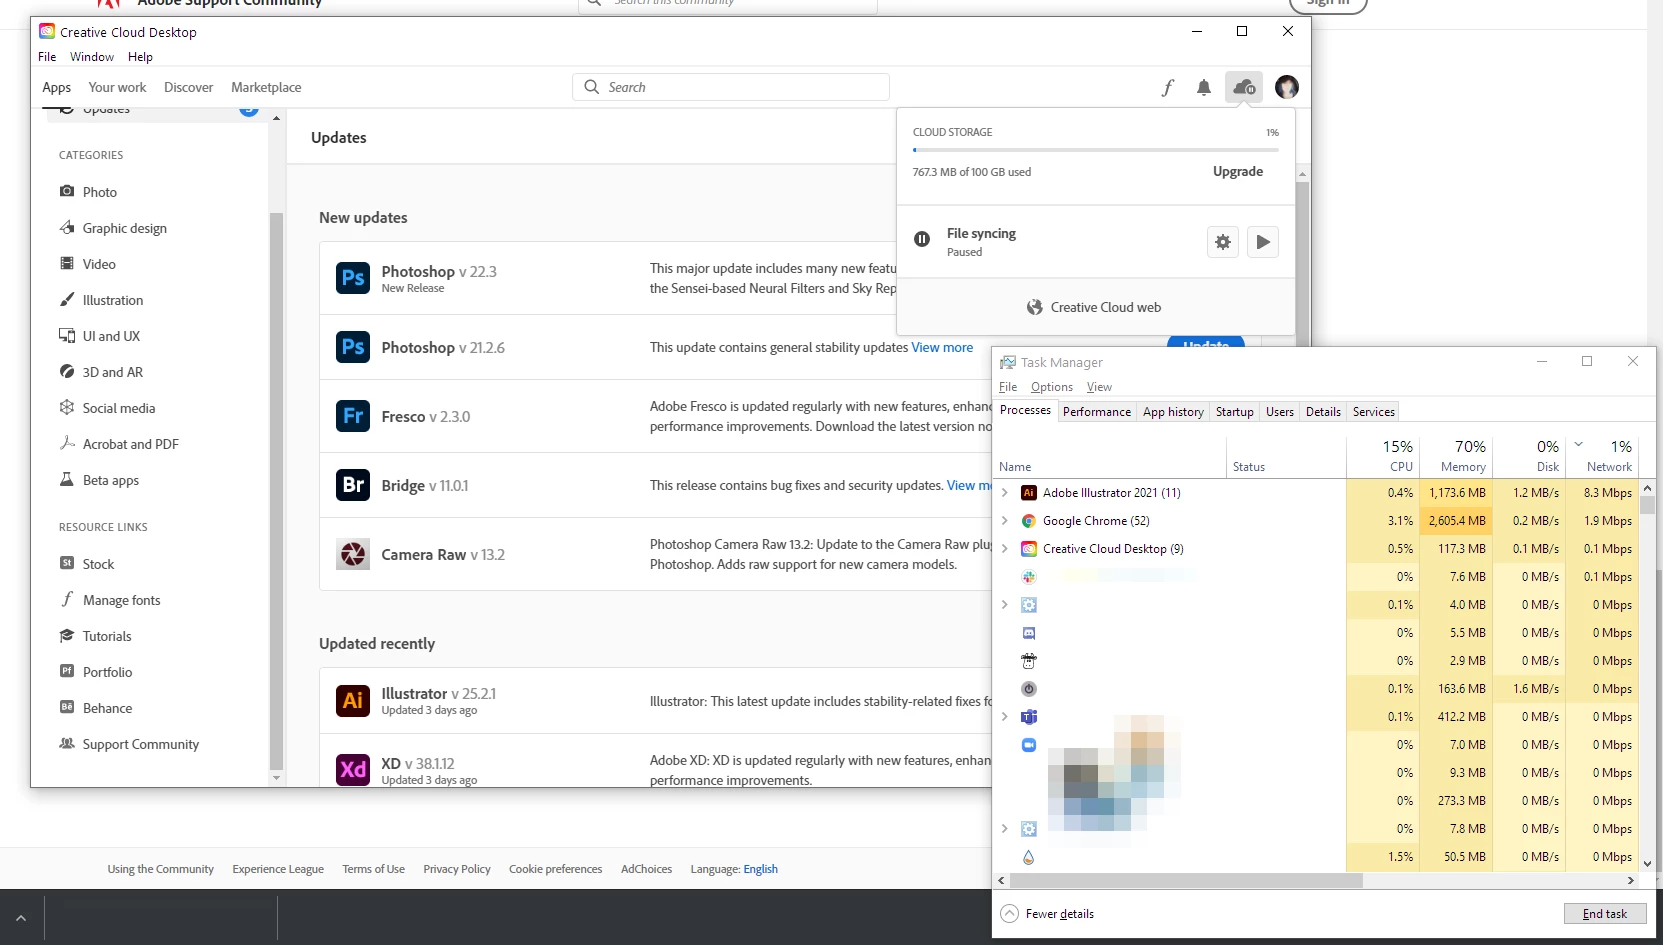
Task: Select the Graphic design category
Action: click(x=113, y=228)
